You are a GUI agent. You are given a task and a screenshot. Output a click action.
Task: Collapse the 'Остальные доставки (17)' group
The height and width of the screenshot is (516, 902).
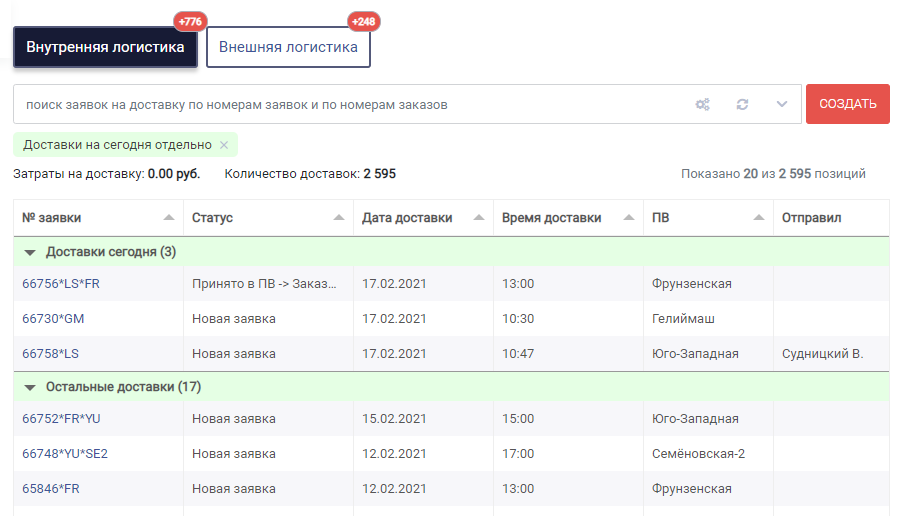point(30,388)
